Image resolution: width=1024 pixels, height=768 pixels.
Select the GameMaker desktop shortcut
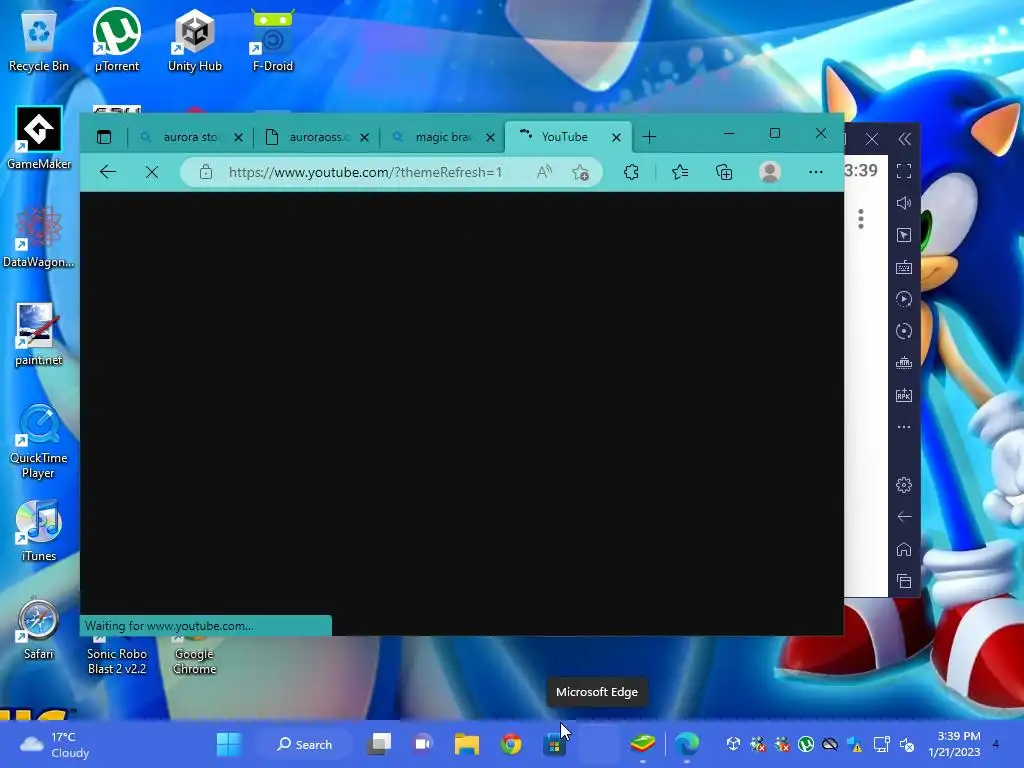[x=39, y=138]
